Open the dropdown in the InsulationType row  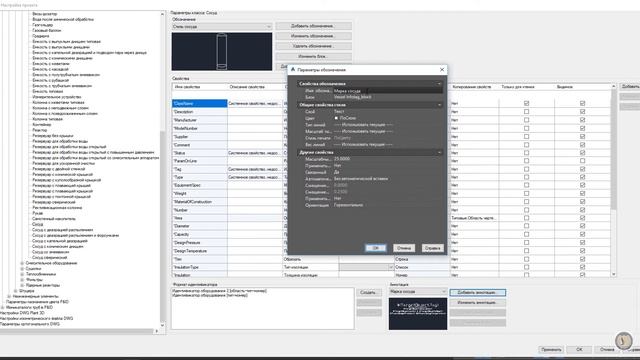pos(391,267)
